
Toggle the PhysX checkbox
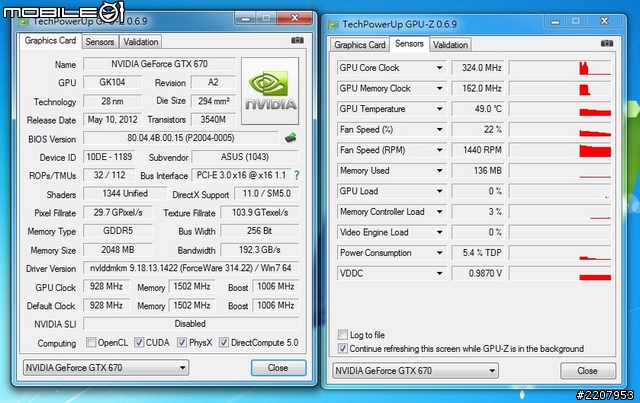click(182, 342)
